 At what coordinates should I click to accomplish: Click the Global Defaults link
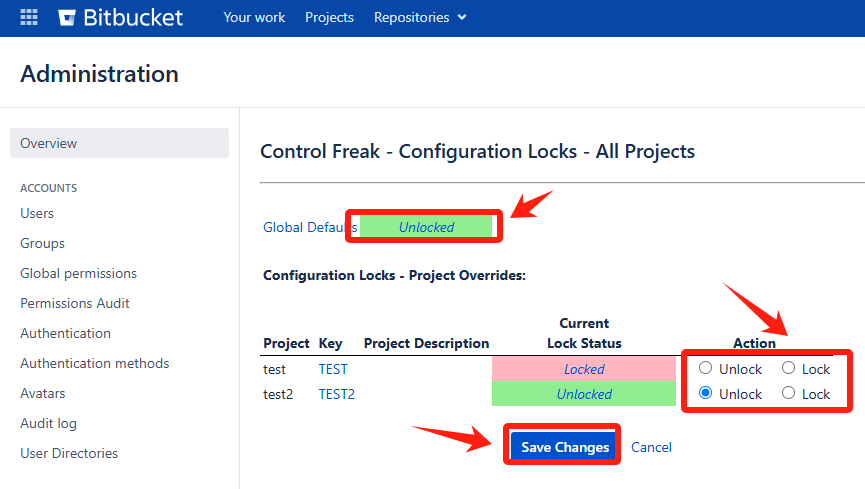pyautogui.click(x=310, y=227)
